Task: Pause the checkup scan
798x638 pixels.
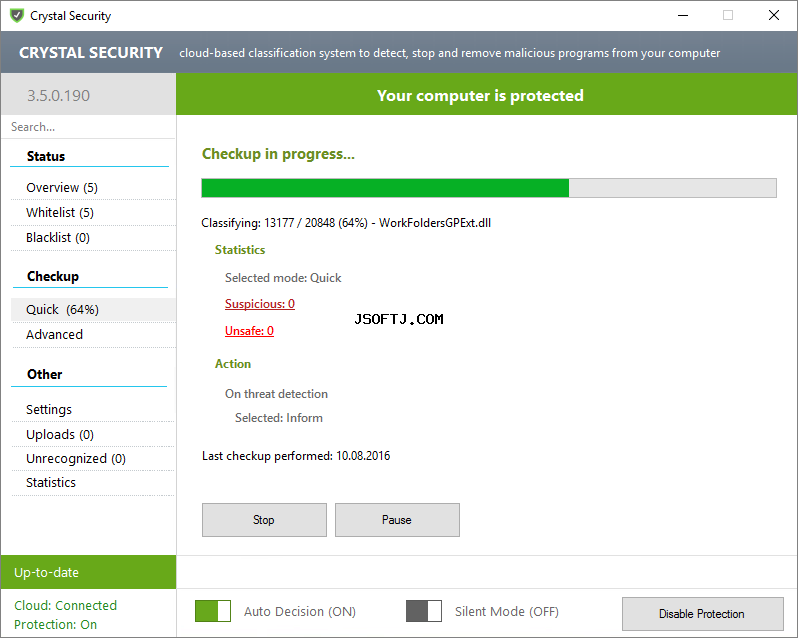Action: (397, 519)
